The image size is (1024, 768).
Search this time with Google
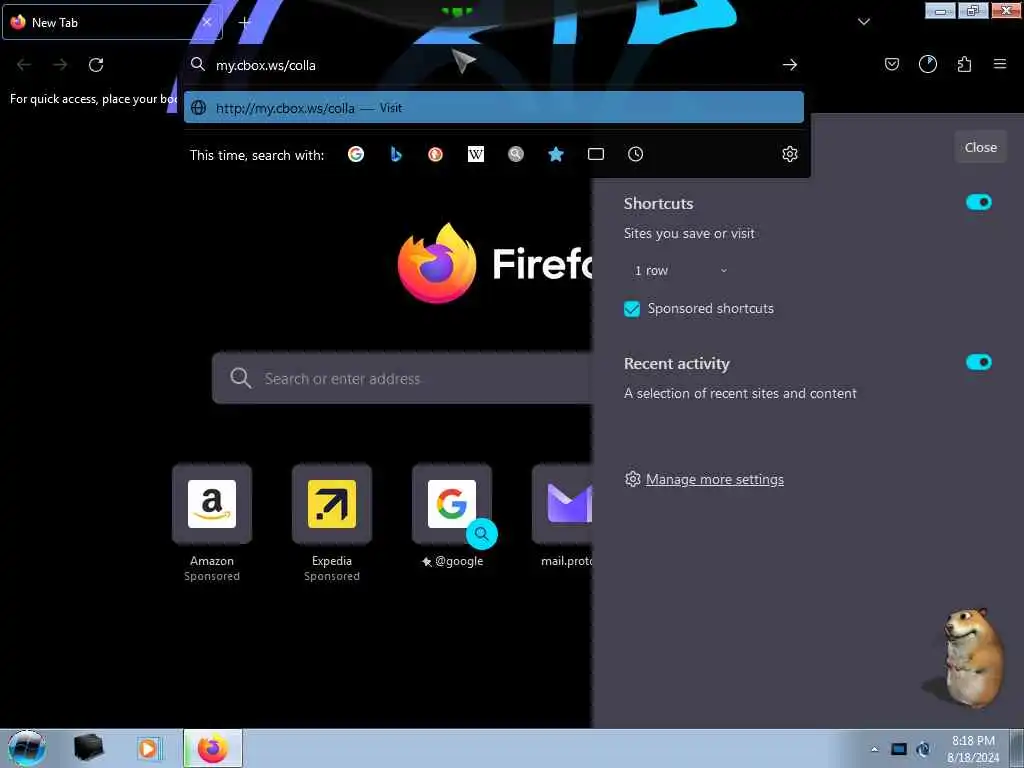356,154
